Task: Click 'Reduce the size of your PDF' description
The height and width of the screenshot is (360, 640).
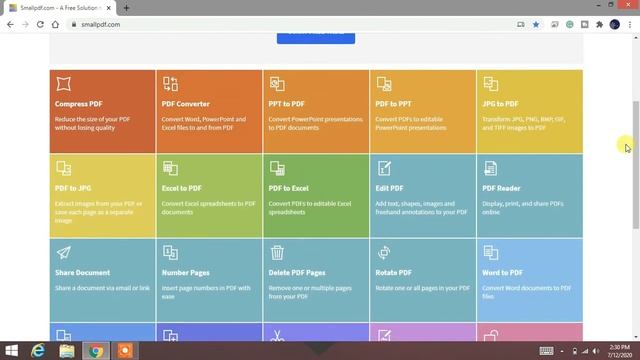Action: 92,124
